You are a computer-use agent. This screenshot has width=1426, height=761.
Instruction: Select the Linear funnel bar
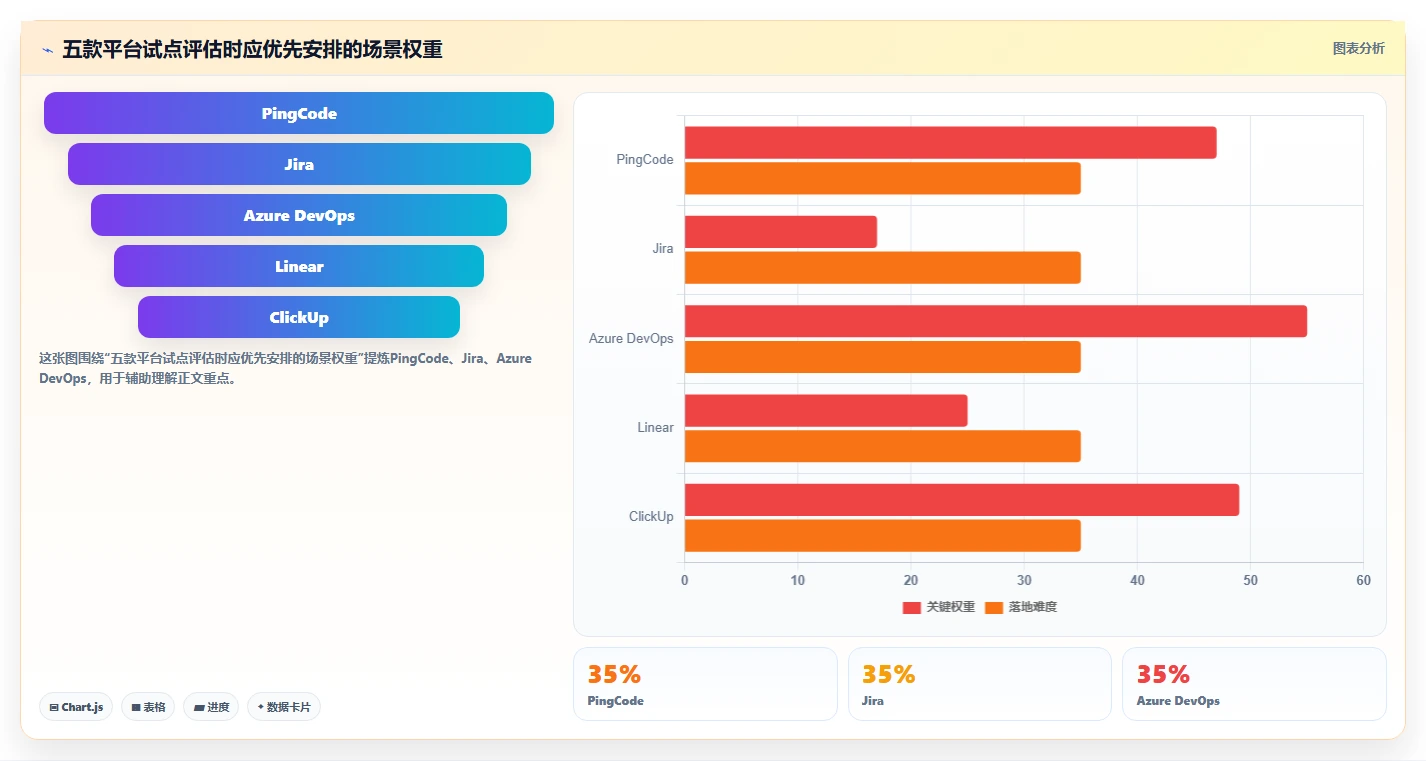[299, 266]
